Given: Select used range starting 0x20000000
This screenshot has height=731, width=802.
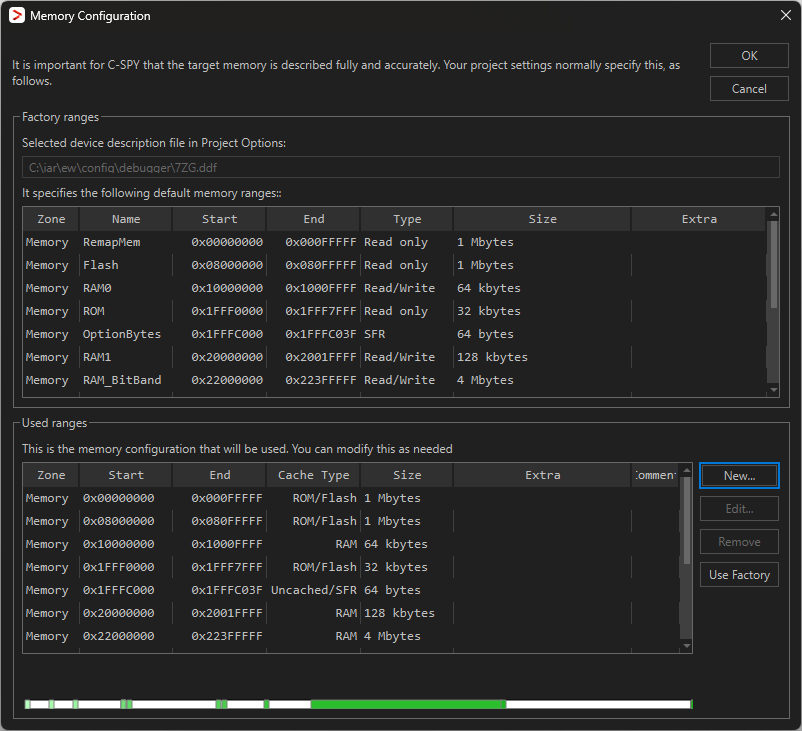Looking at the screenshot, I should click(x=351, y=613).
